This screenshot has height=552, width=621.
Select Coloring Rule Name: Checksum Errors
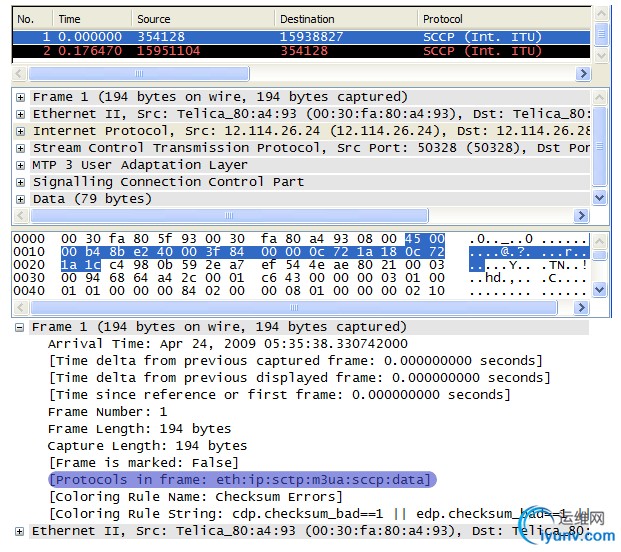(x=195, y=497)
